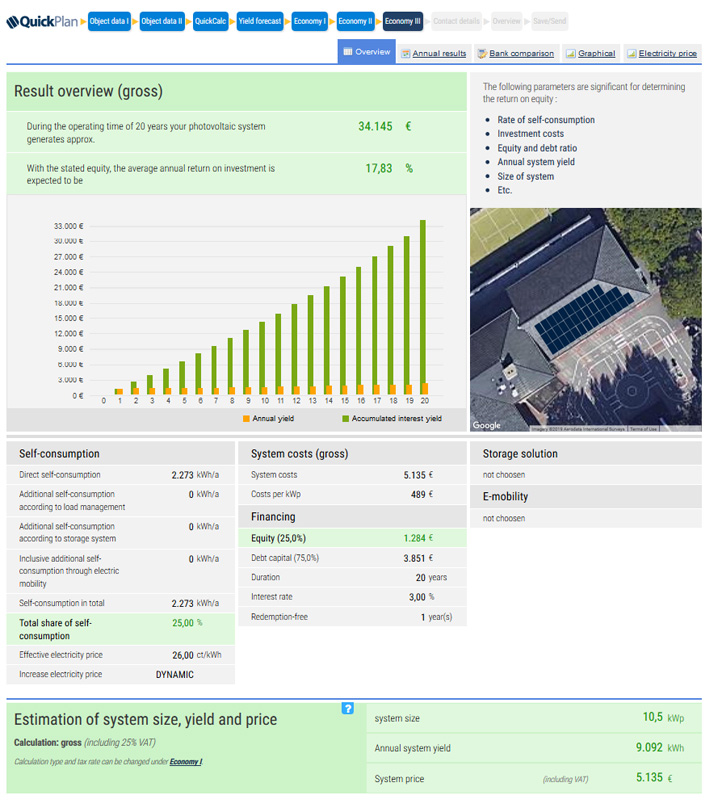The image size is (705, 800).
Task: Click the Overview tab table icon
Action: 348,52
